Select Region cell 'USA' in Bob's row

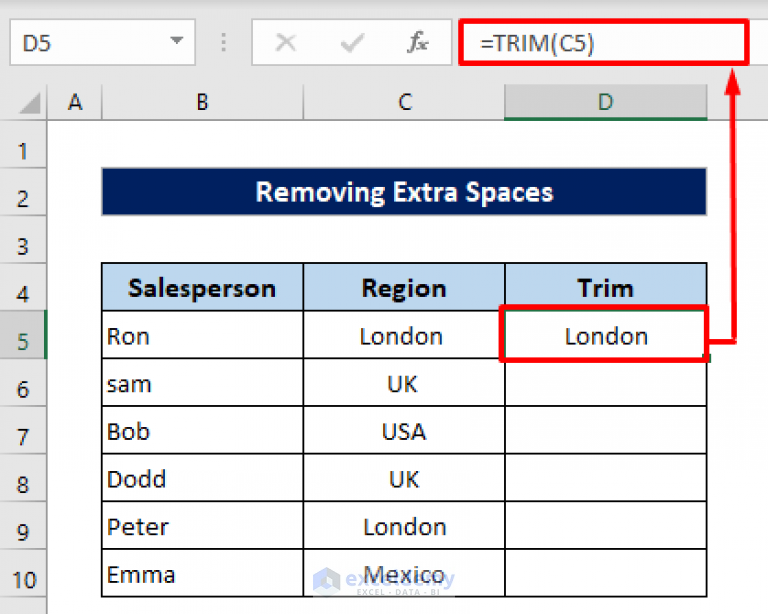tap(404, 430)
